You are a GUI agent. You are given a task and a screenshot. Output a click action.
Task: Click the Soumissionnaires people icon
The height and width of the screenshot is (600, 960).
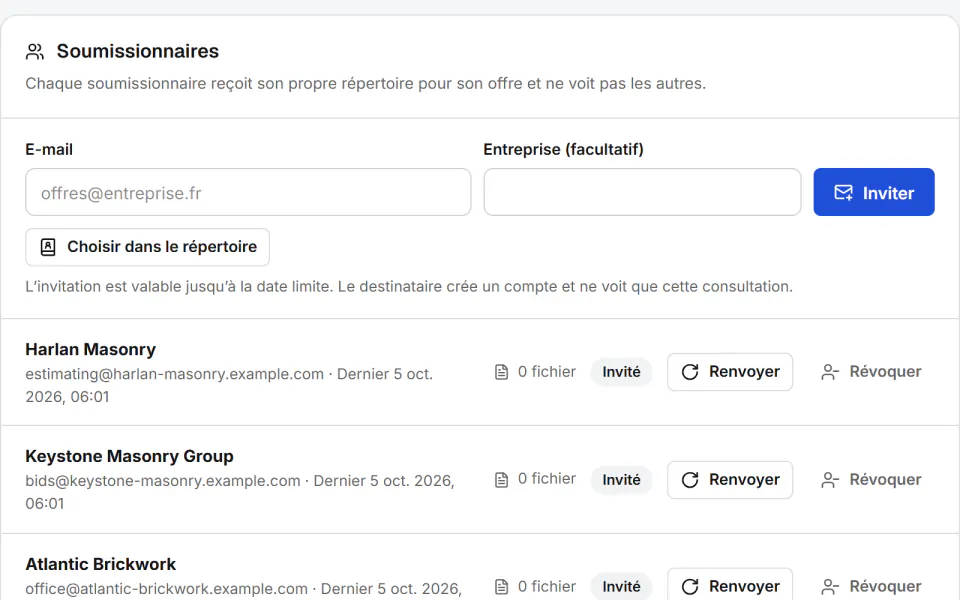tap(35, 51)
